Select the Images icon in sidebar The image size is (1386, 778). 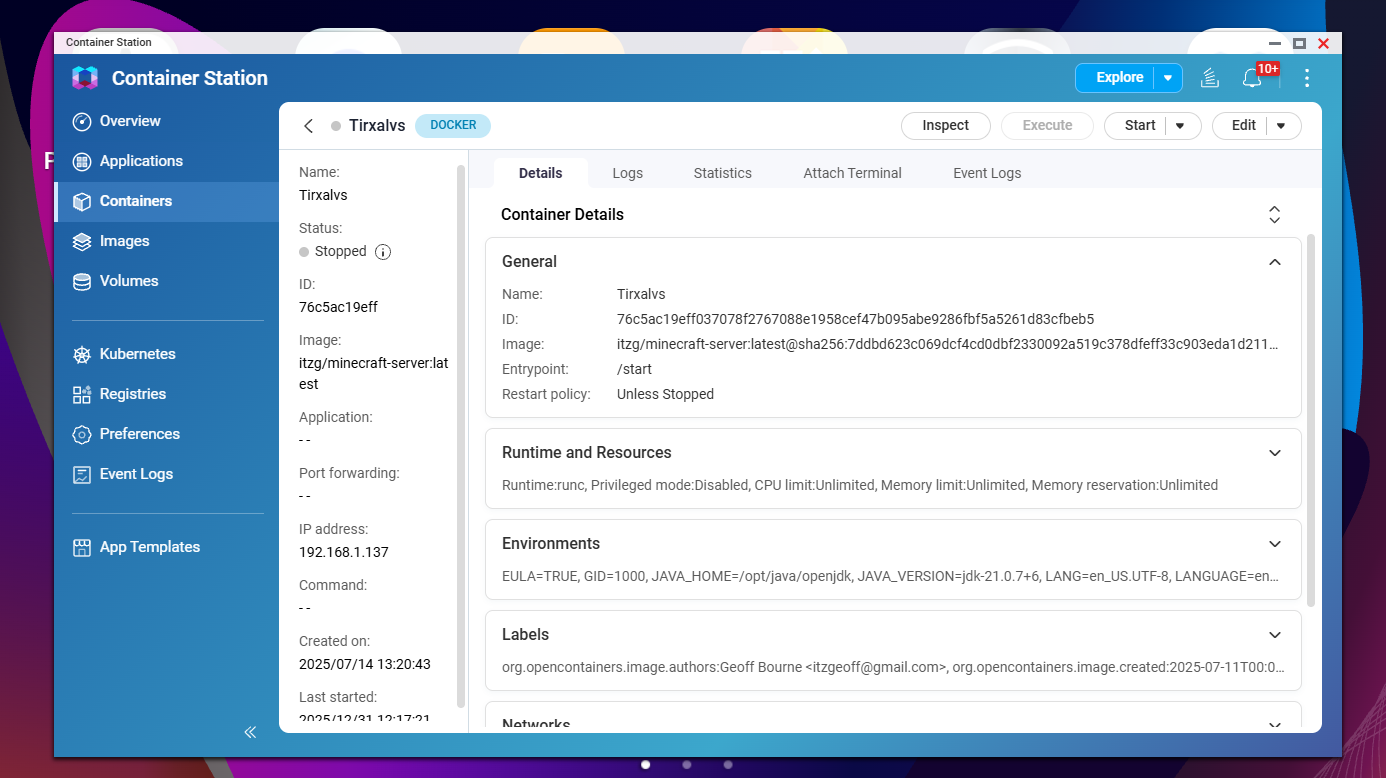click(x=82, y=241)
